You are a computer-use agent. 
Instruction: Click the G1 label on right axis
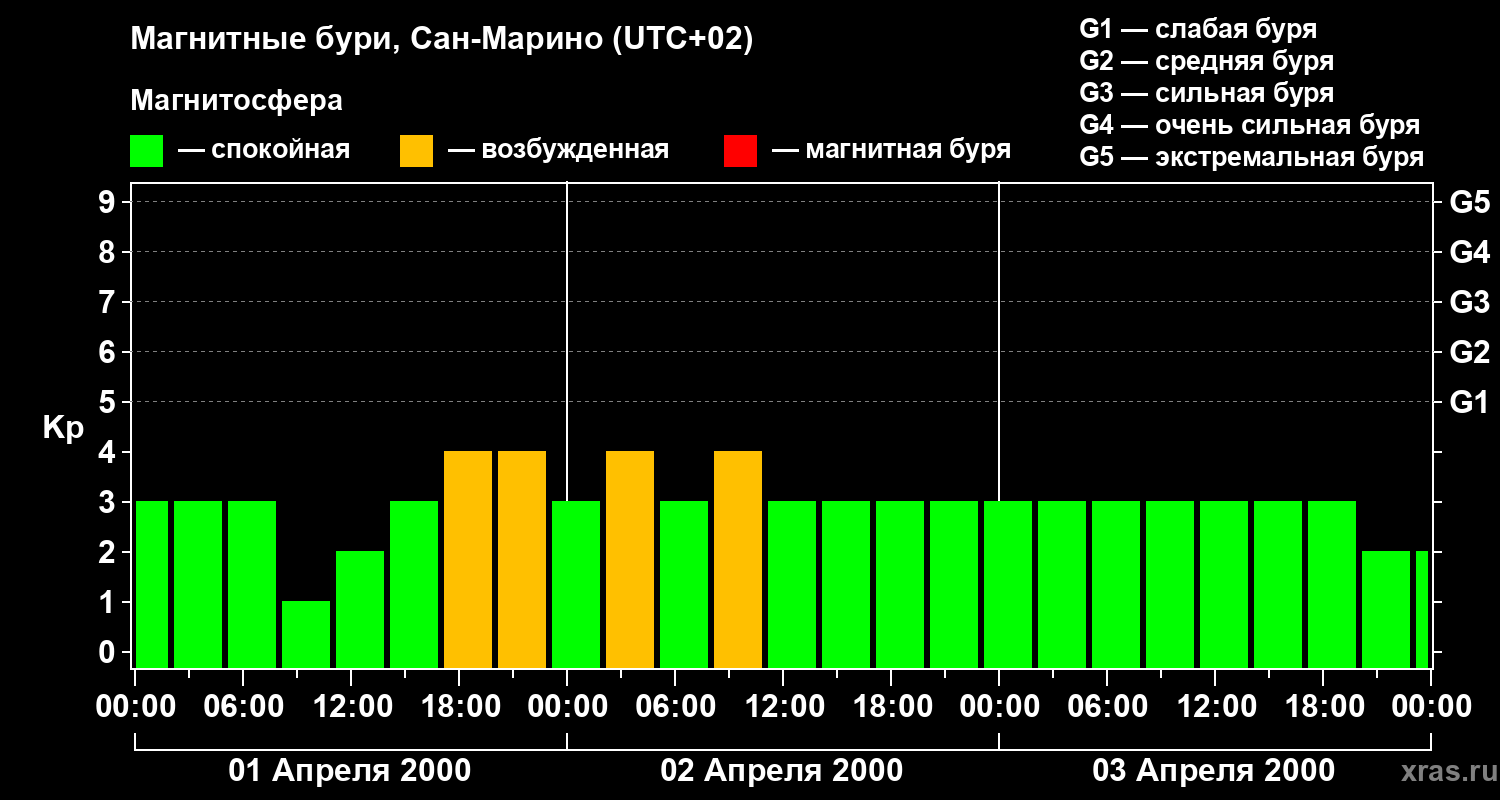[1469, 403]
